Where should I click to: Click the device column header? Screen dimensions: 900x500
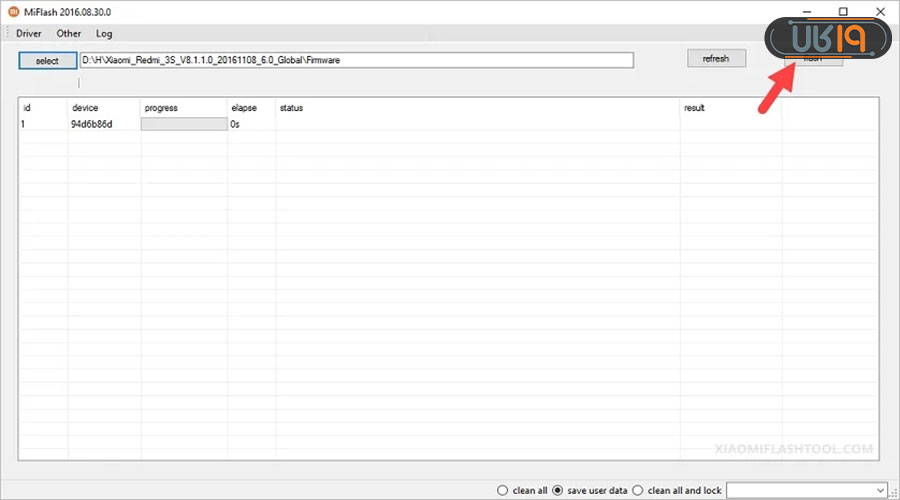(x=85, y=107)
